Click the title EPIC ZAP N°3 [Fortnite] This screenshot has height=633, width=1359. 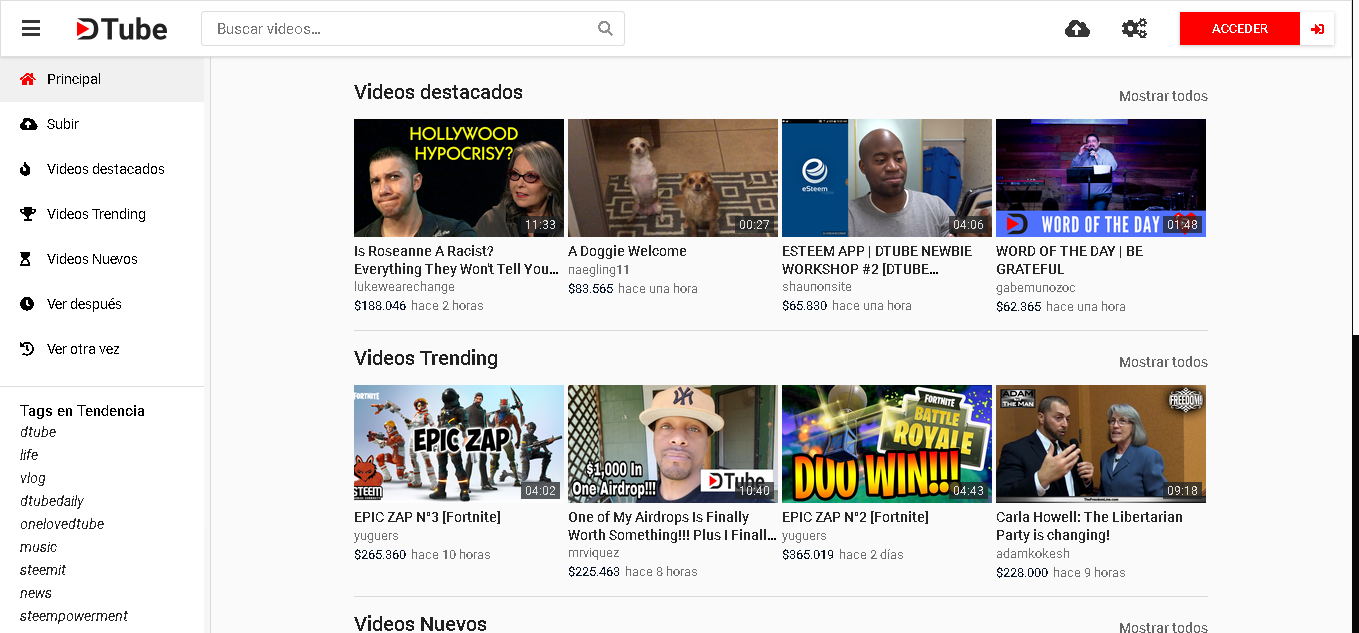coord(427,517)
